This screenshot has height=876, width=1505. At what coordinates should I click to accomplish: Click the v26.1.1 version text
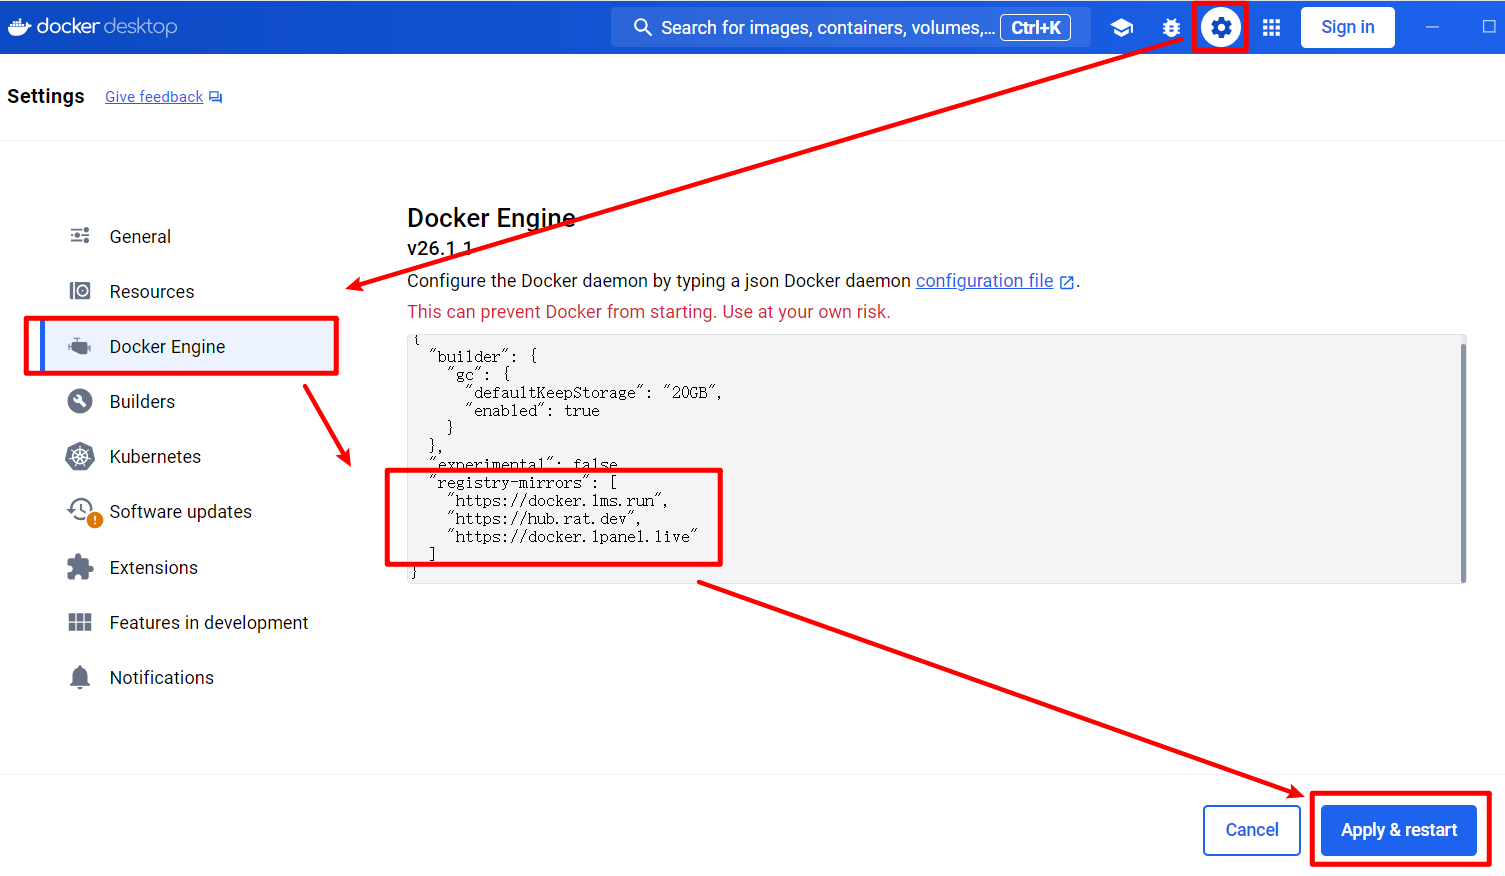coord(440,249)
